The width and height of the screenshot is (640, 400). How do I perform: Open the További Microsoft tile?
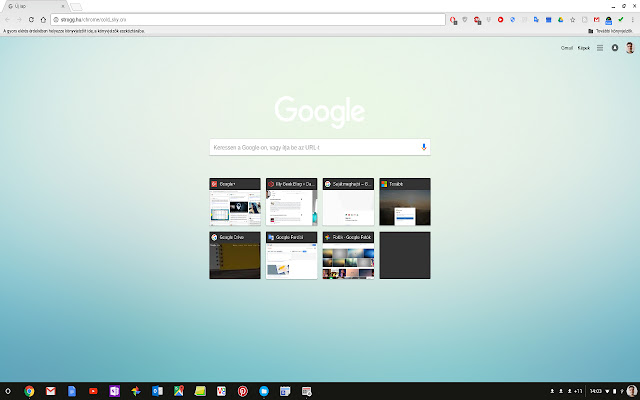(405, 202)
